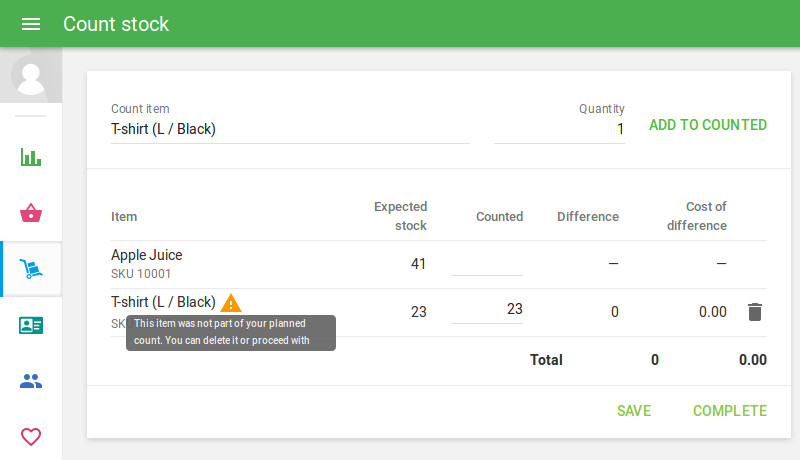Click the SAVE button

click(x=634, y=411)
